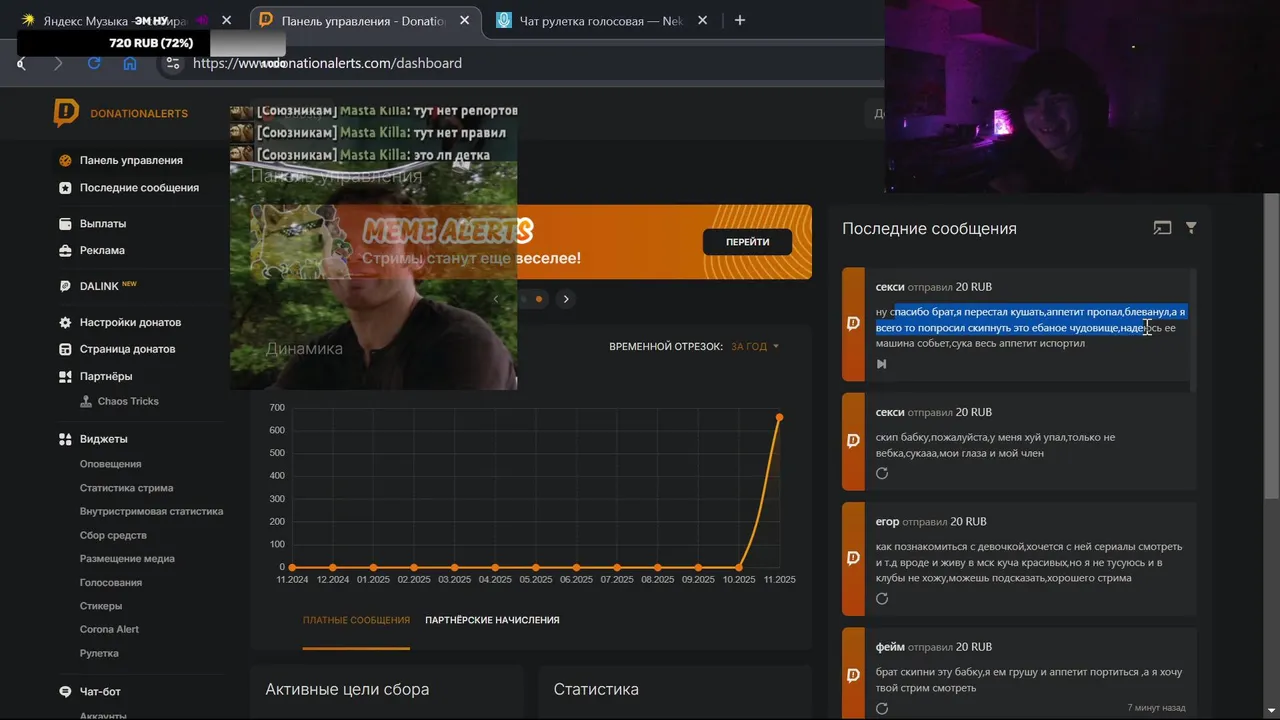1280x720 pixels.
Task: Replay егор's donation alert
Action: click(882, 598)
